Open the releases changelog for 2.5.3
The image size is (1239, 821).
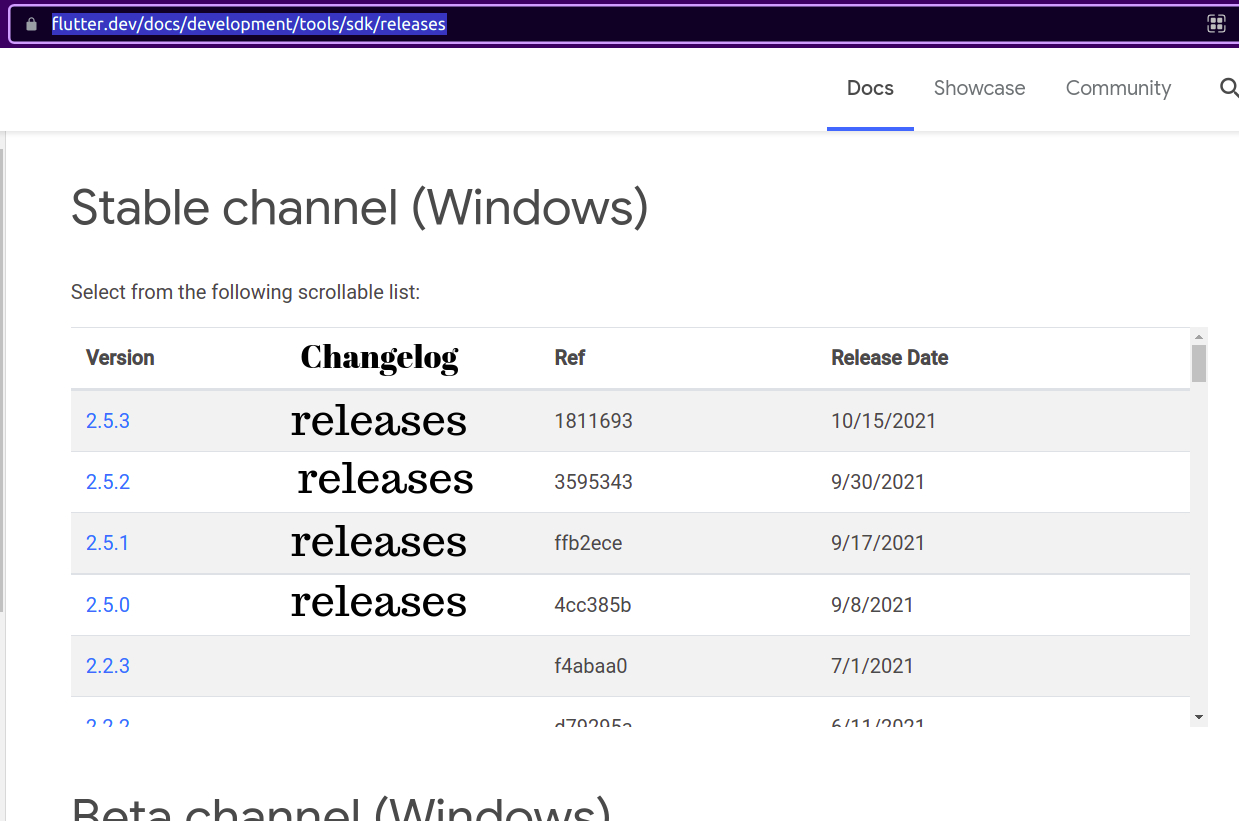pyautogui.click(x=379, y=421)
